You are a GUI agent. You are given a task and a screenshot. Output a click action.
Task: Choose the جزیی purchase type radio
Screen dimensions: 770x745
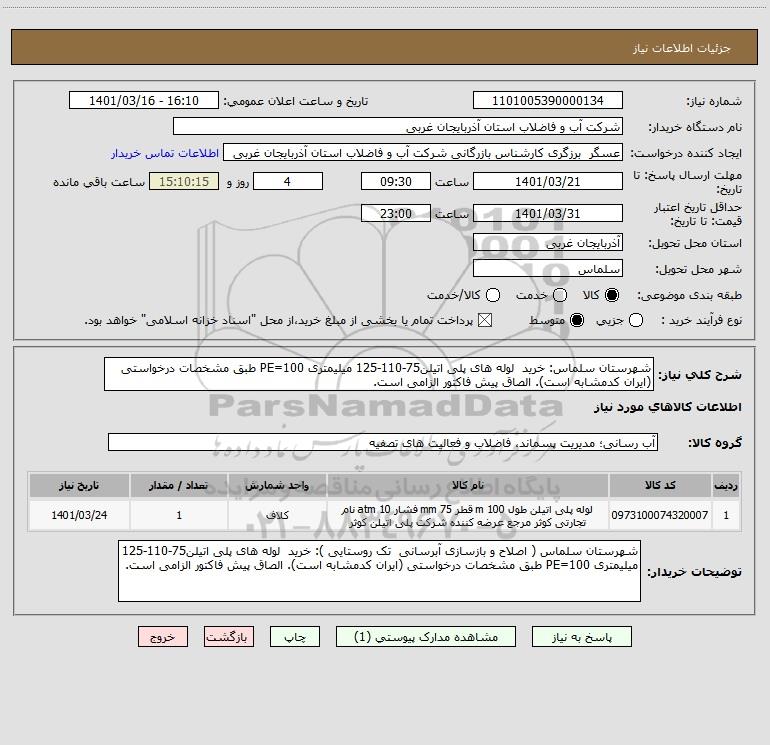click(x=635, y=320)
